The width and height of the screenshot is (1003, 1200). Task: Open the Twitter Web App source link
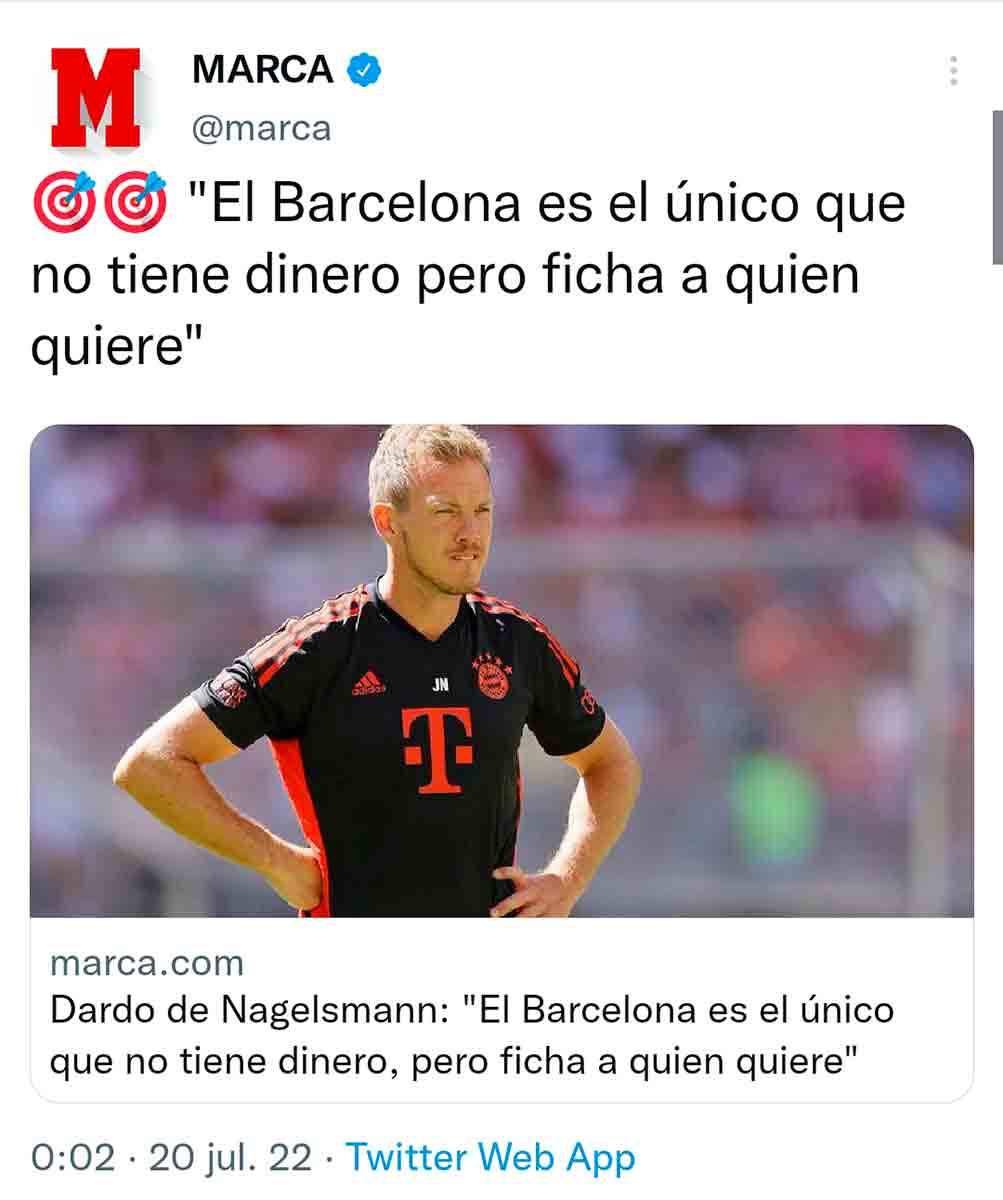pos(490,1158)
